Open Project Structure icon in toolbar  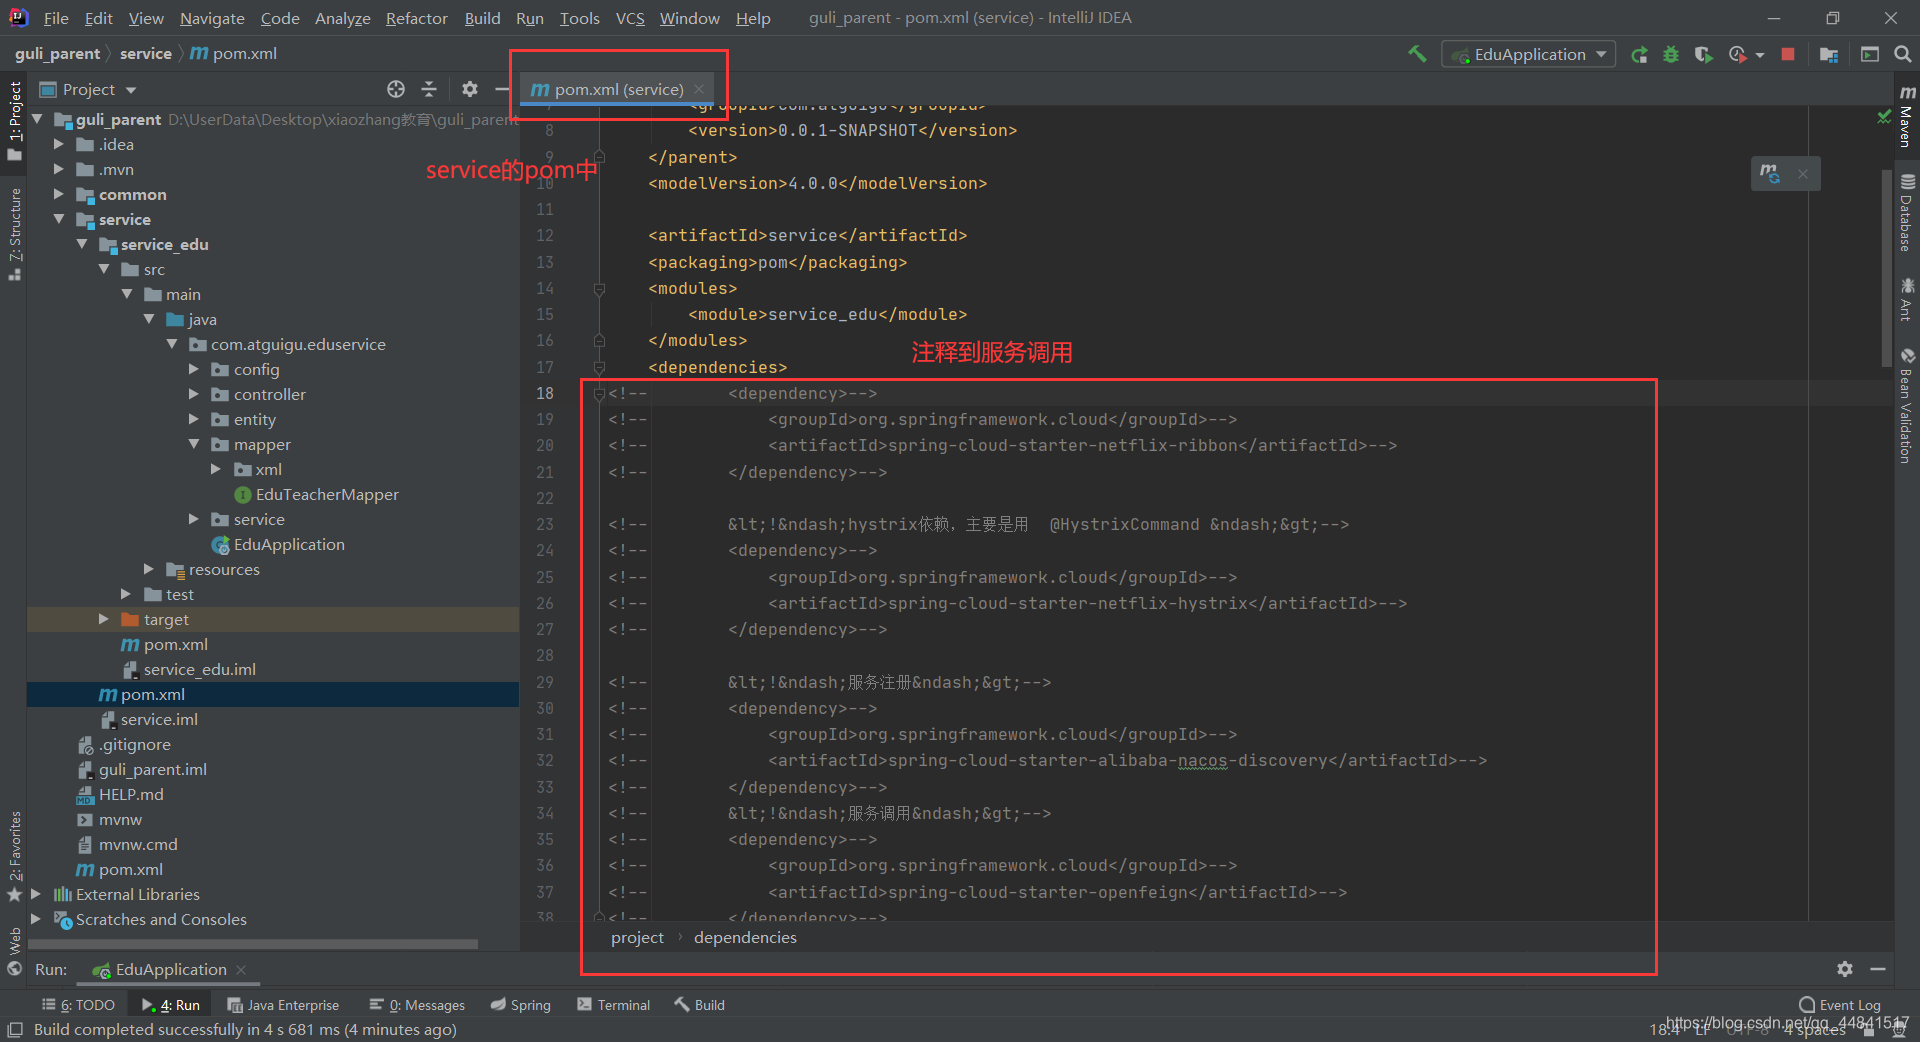click(1829, 55)
